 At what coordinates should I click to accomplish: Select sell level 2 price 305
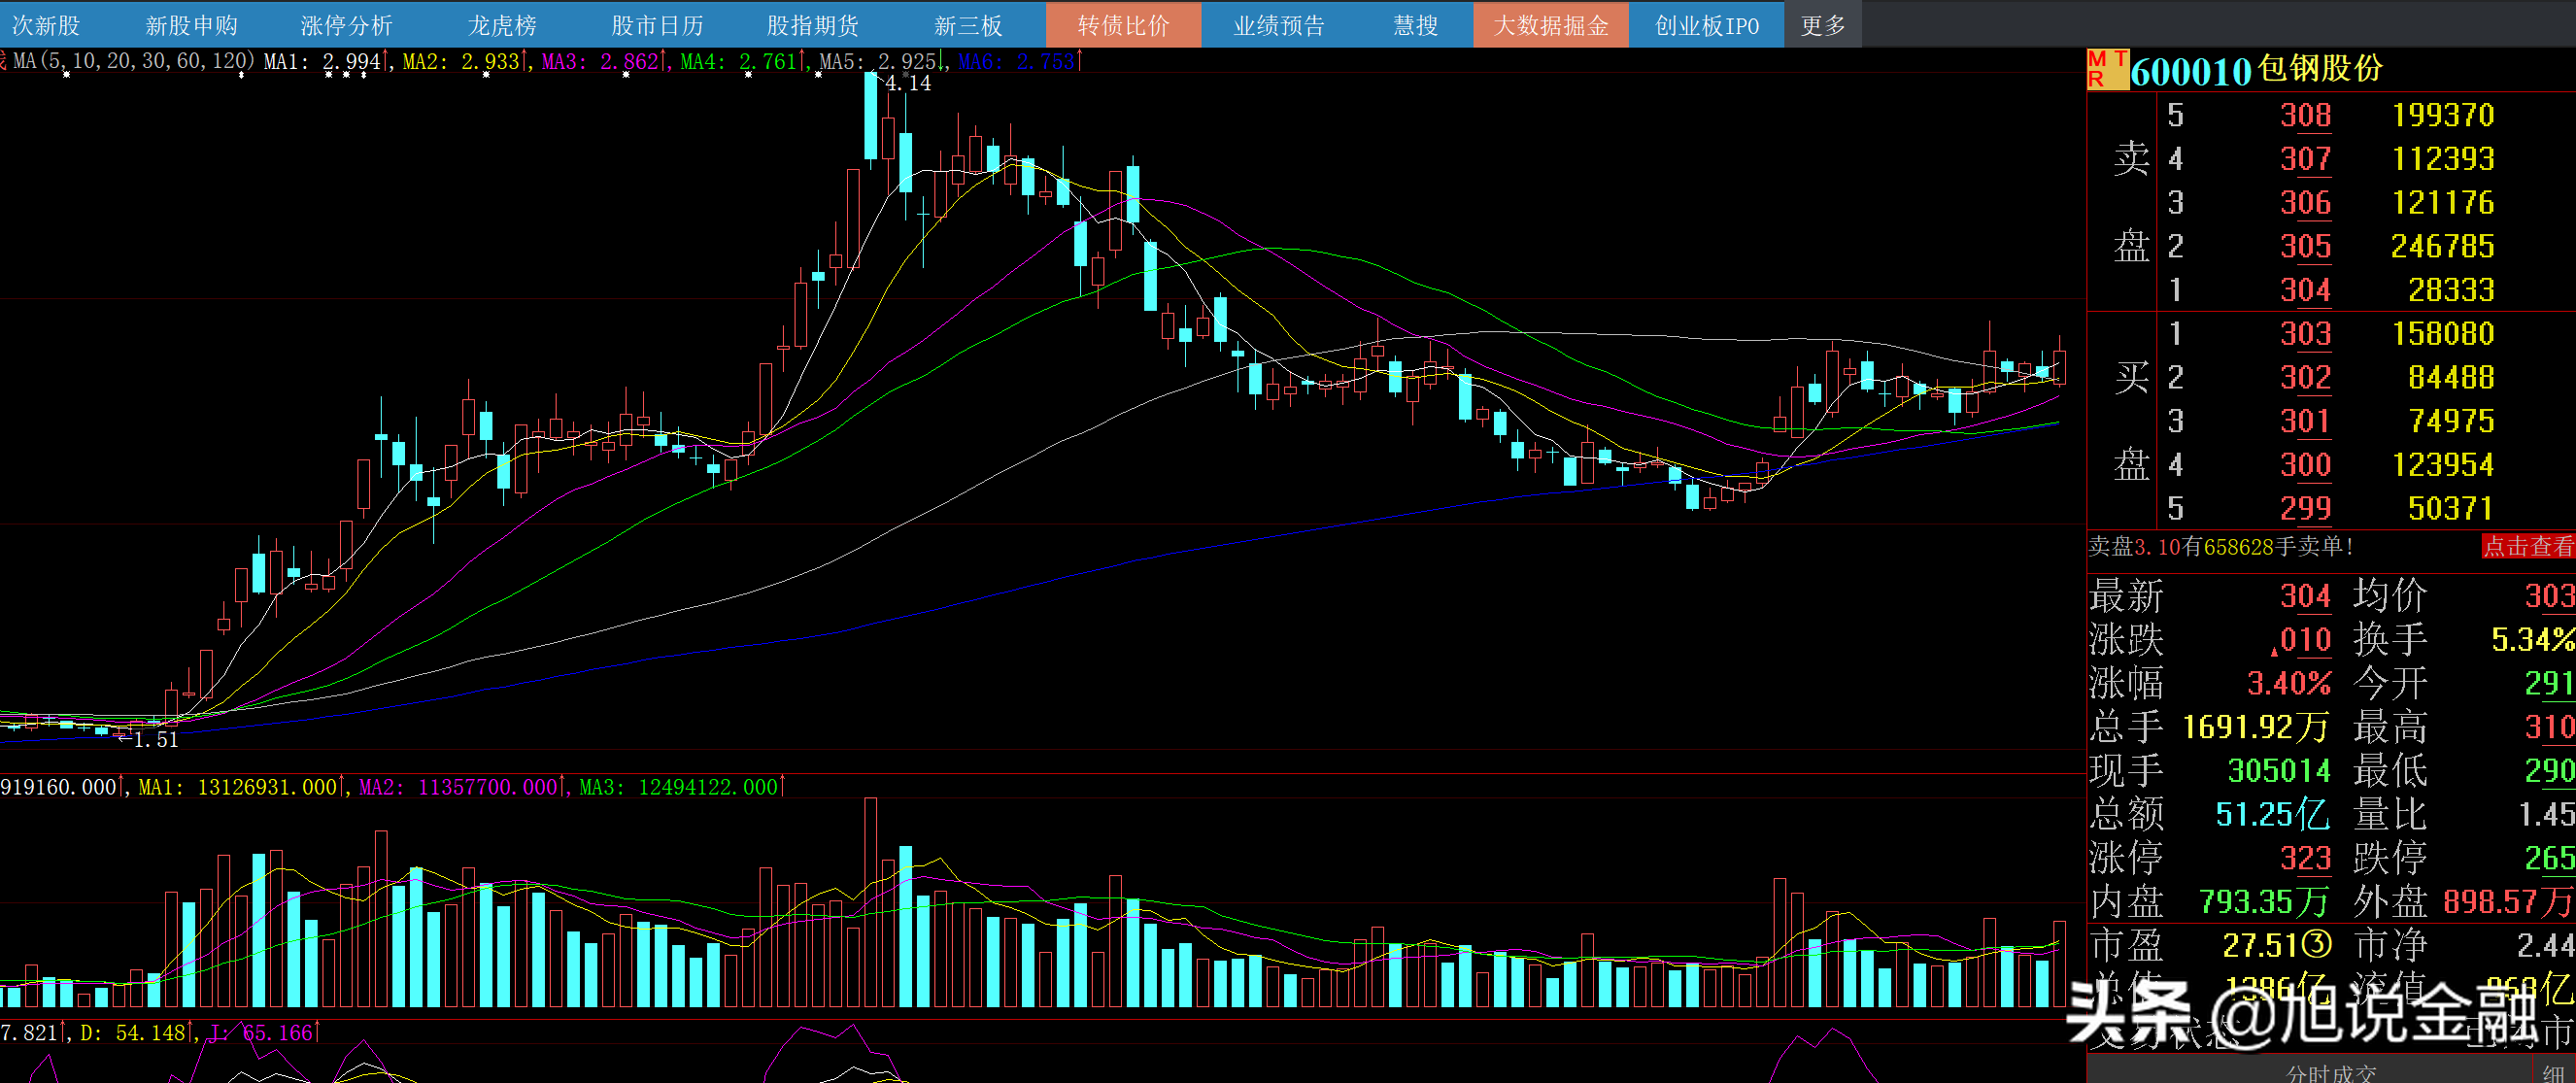pos(2305,246)
